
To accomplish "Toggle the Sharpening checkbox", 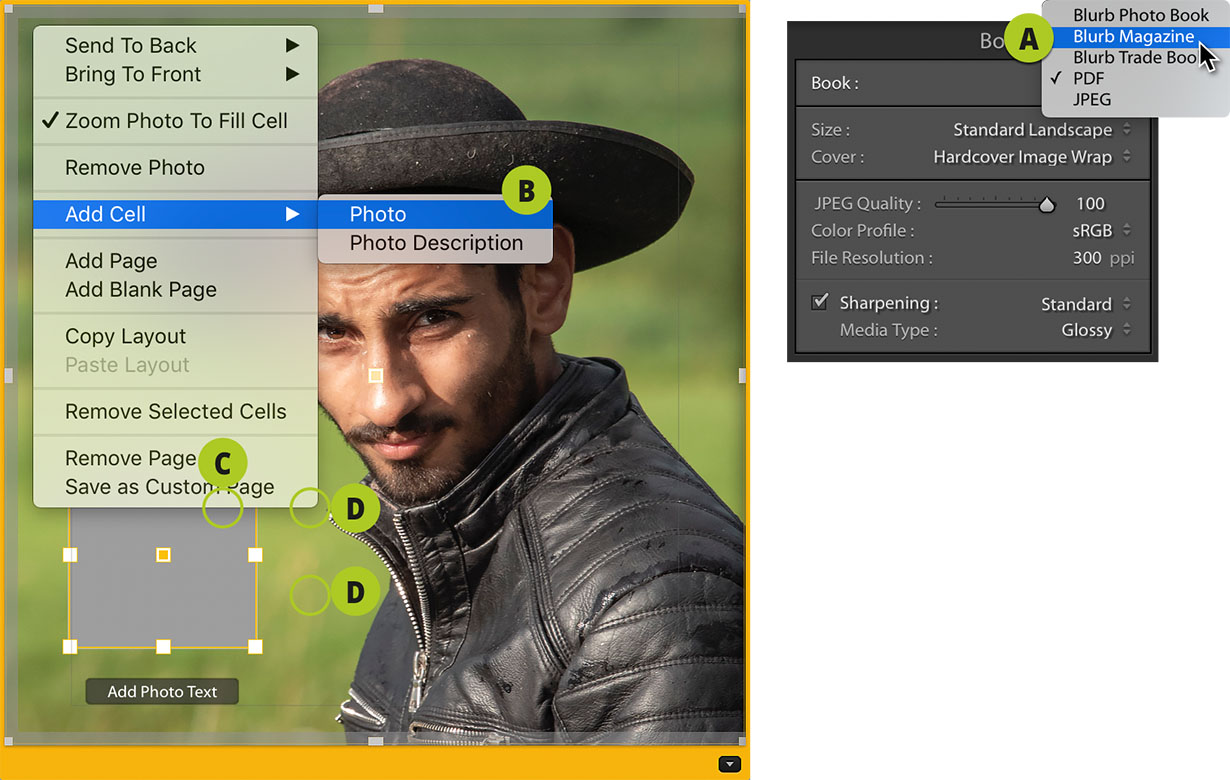I will (820, 302).
